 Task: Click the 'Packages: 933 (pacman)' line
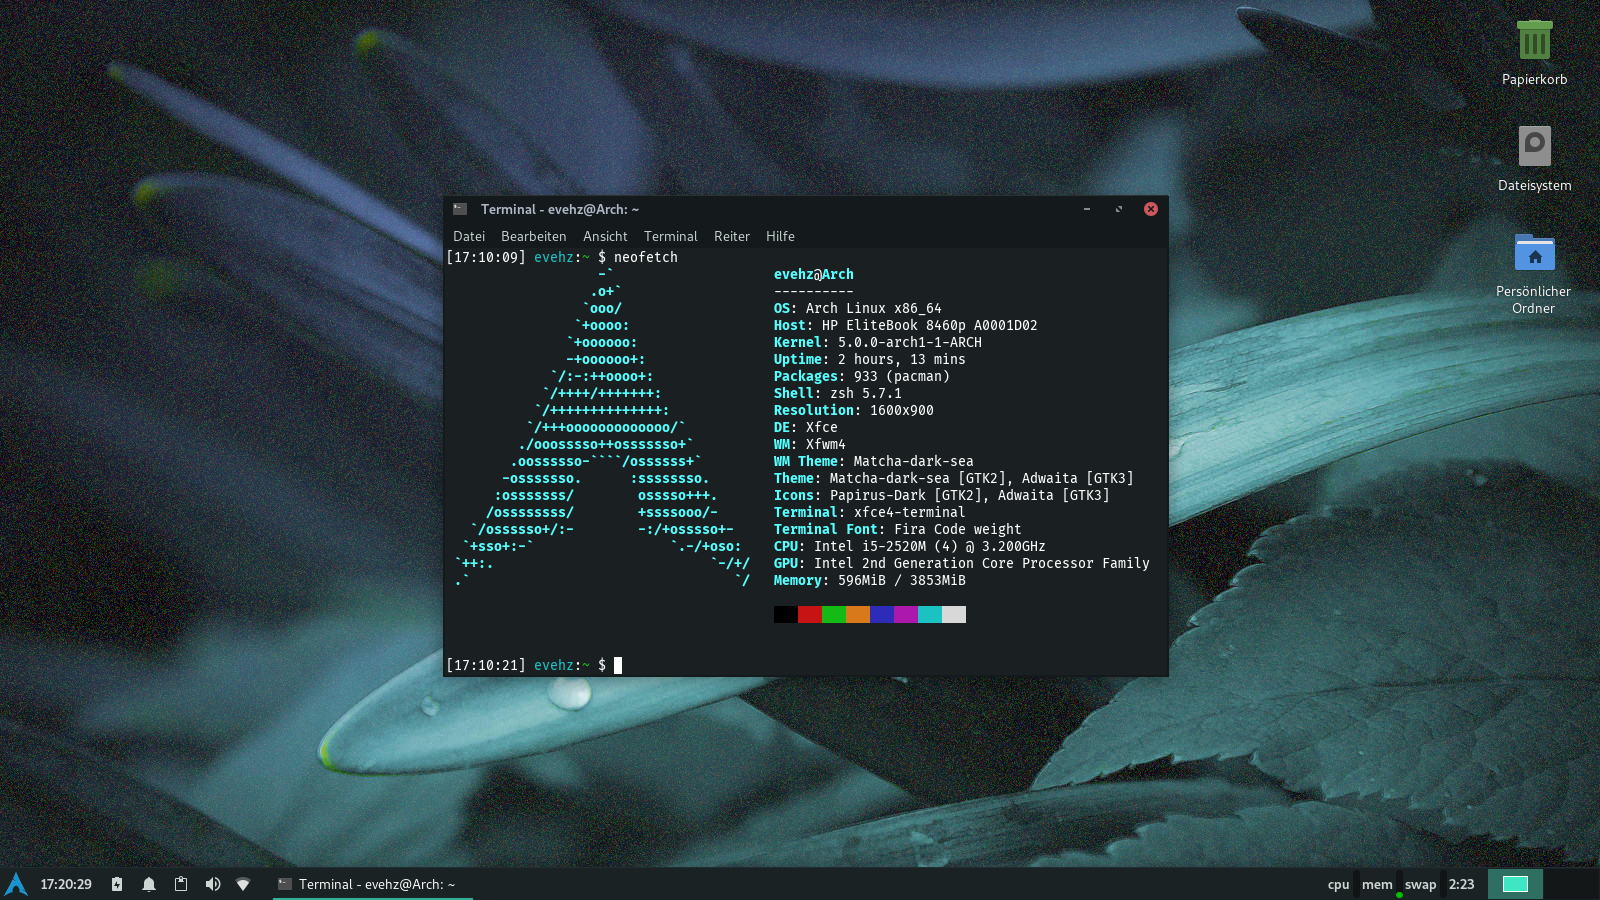pyautogui.click(x=862, y=376)
